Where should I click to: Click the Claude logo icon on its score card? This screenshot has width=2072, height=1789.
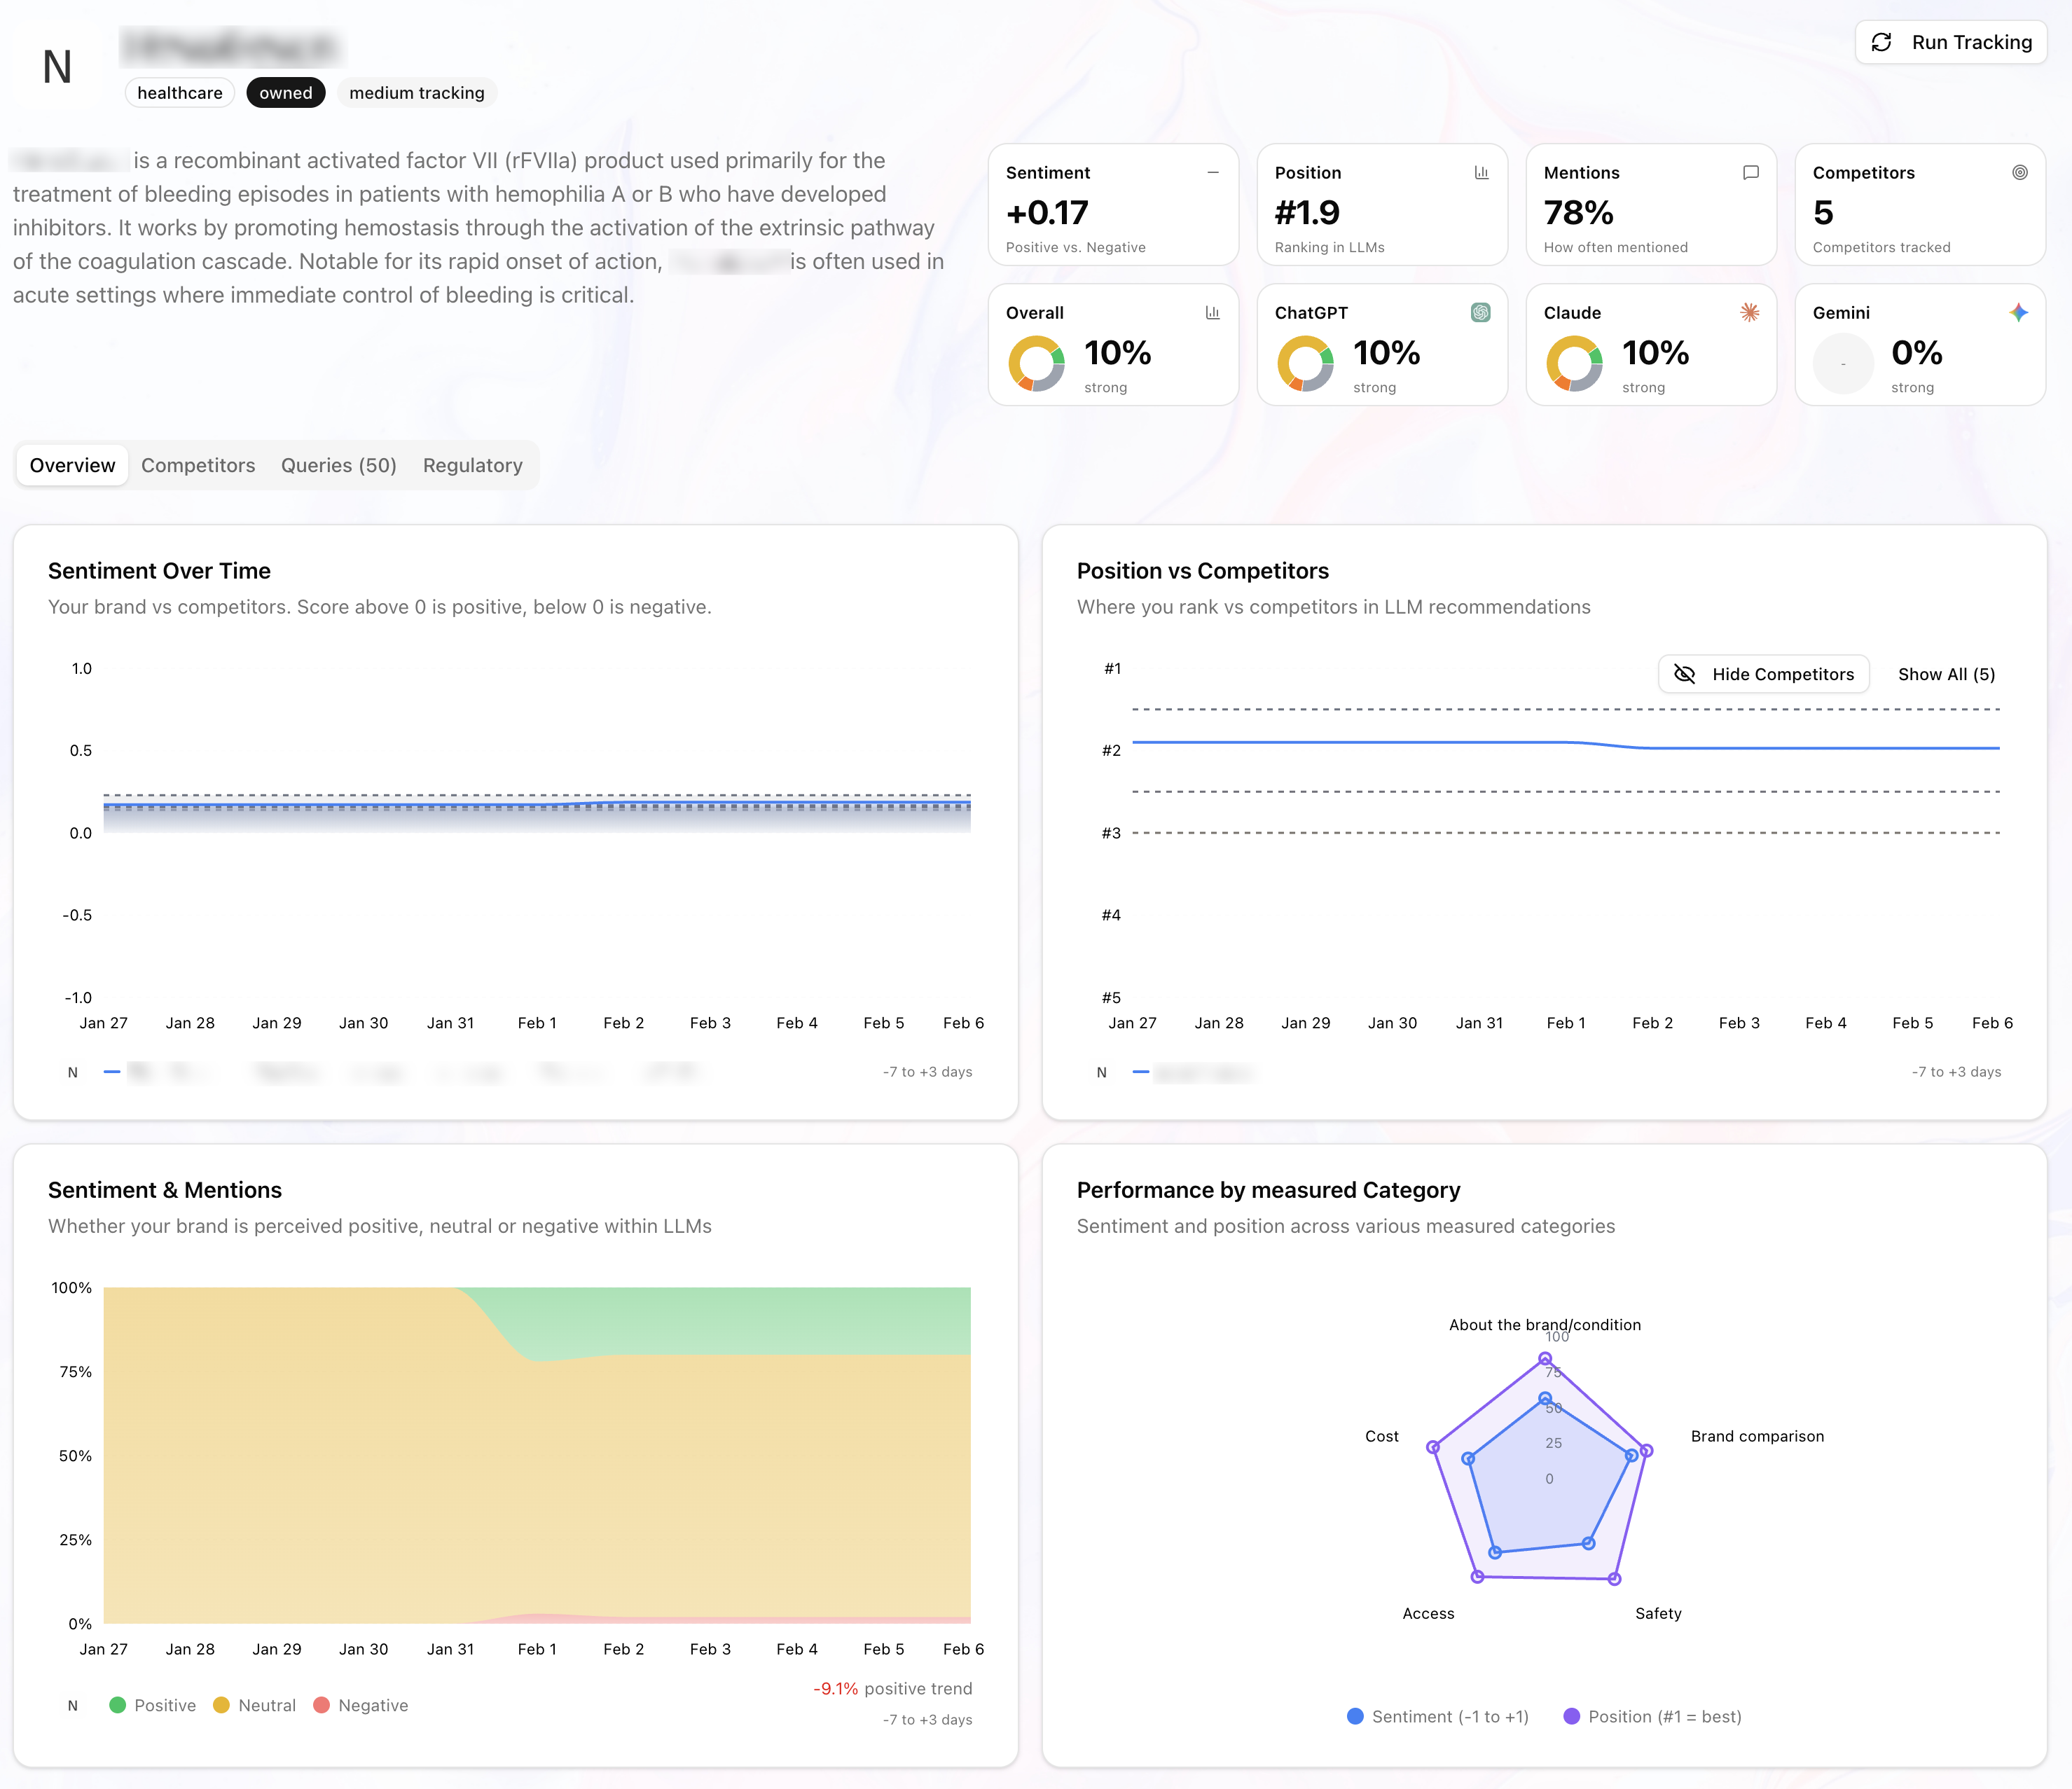pos(1750,312)
